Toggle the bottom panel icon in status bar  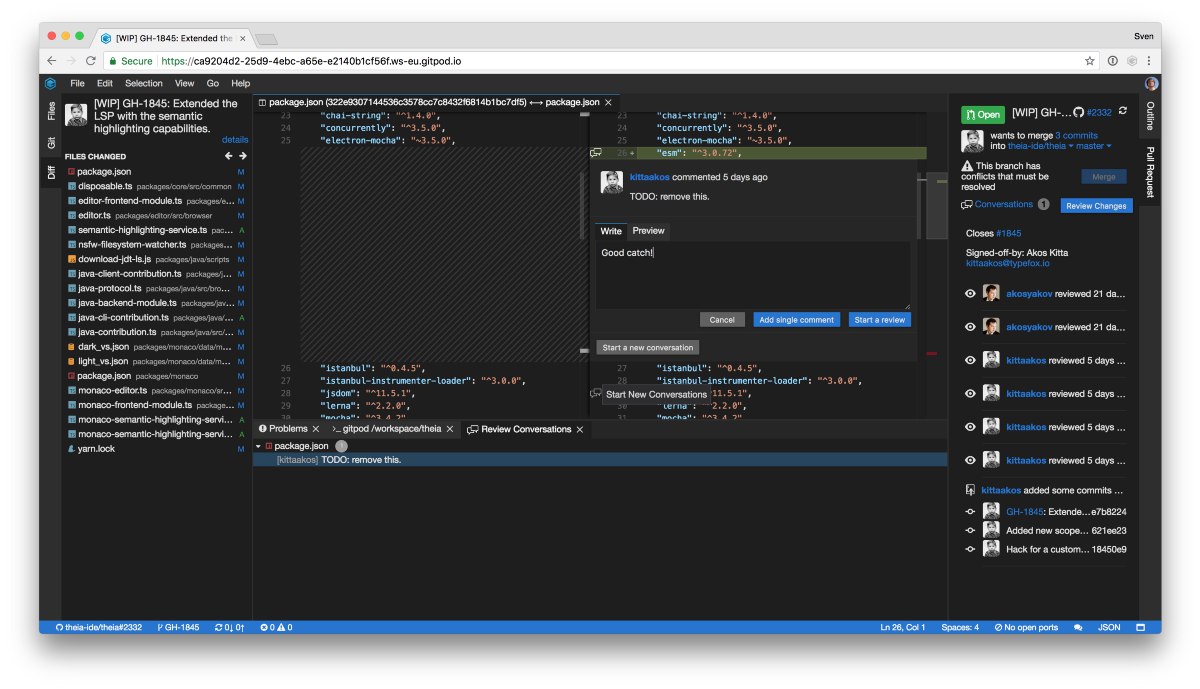[1140, 627]
